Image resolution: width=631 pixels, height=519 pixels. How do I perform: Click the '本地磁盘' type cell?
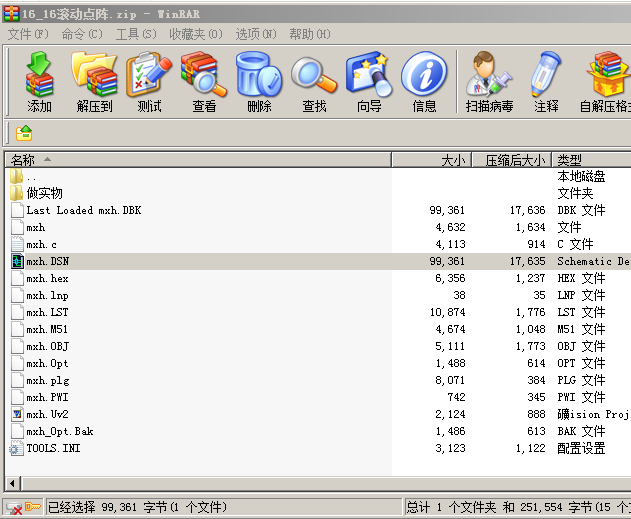(581, 176)
